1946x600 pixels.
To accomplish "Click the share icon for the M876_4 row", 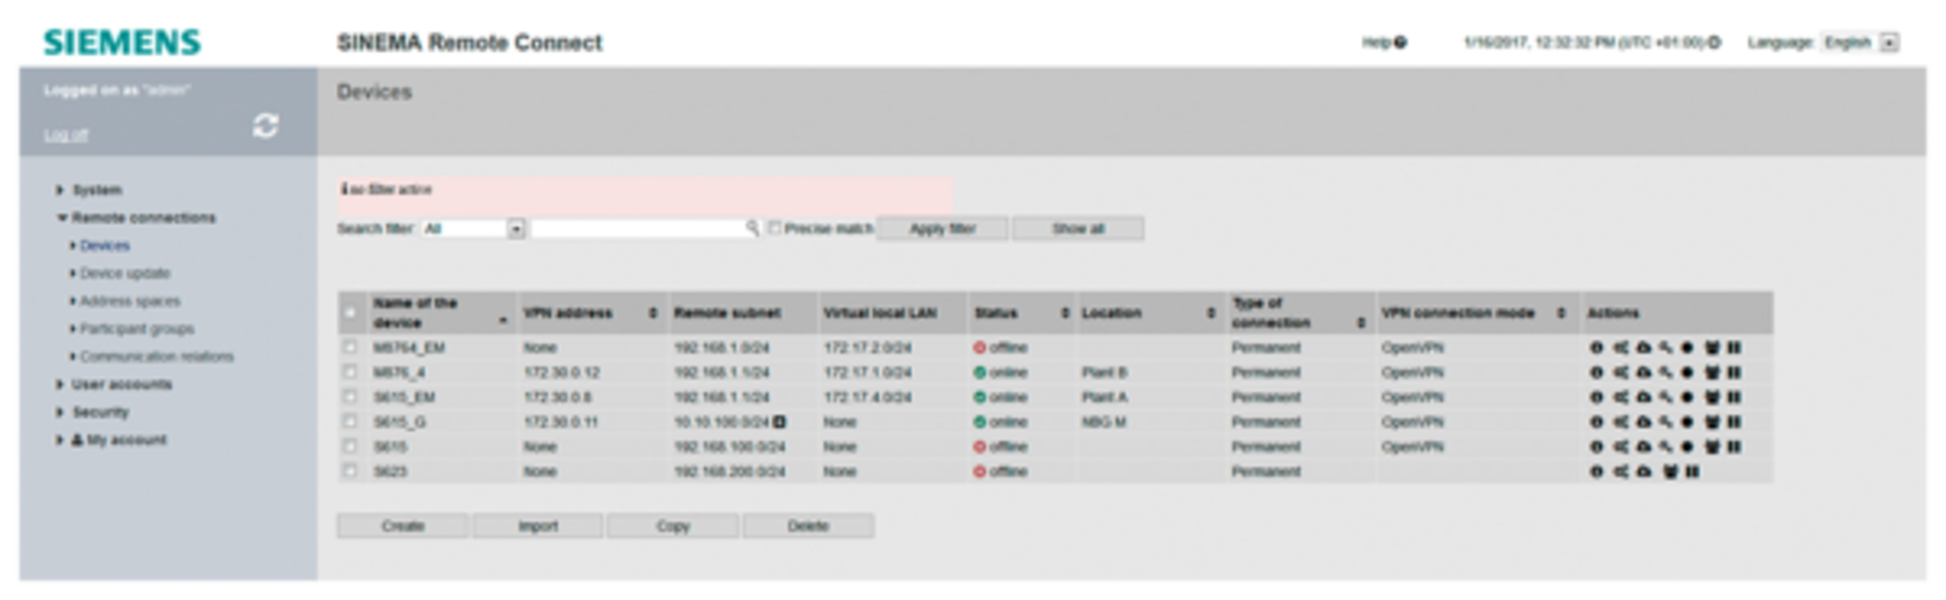I will point(1620,373).
